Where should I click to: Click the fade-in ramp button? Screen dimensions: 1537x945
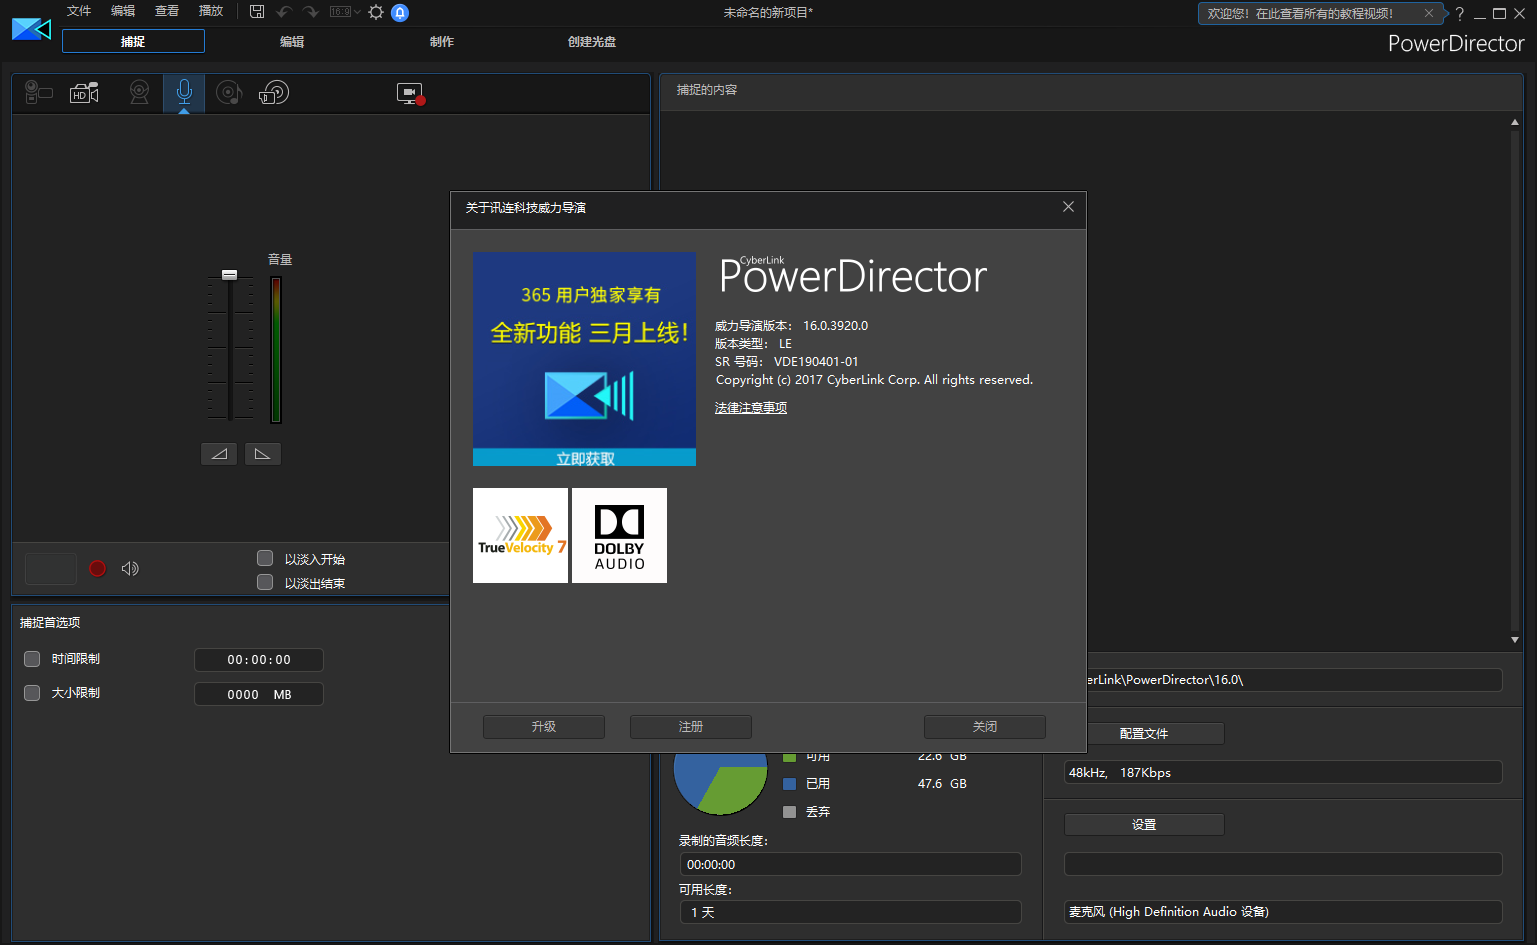pos(219,454)
